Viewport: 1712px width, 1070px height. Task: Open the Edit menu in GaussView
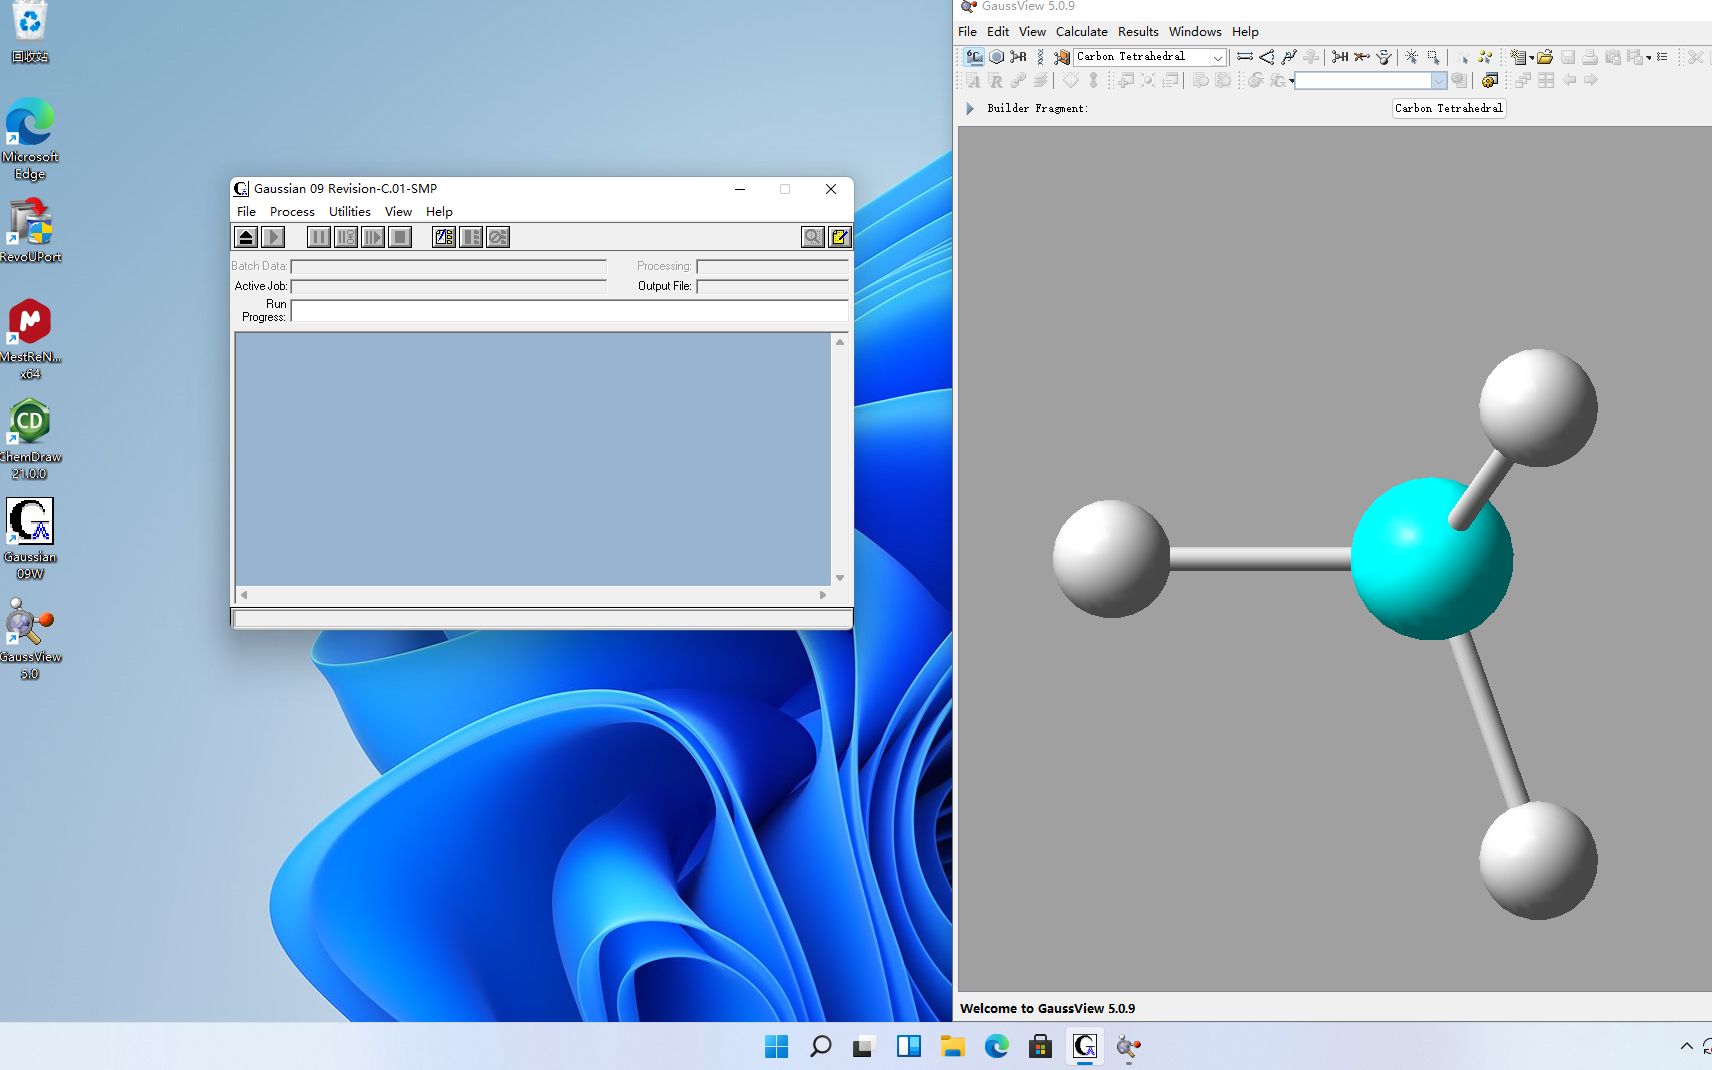[998, 32]
